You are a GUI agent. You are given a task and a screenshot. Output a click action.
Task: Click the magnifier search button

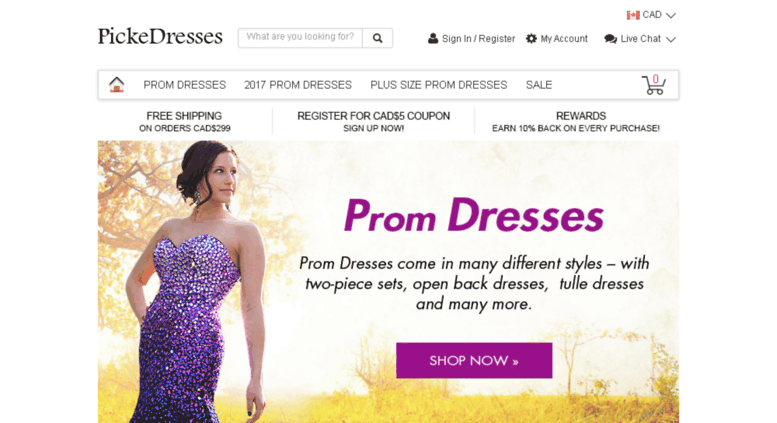point(378,38)
